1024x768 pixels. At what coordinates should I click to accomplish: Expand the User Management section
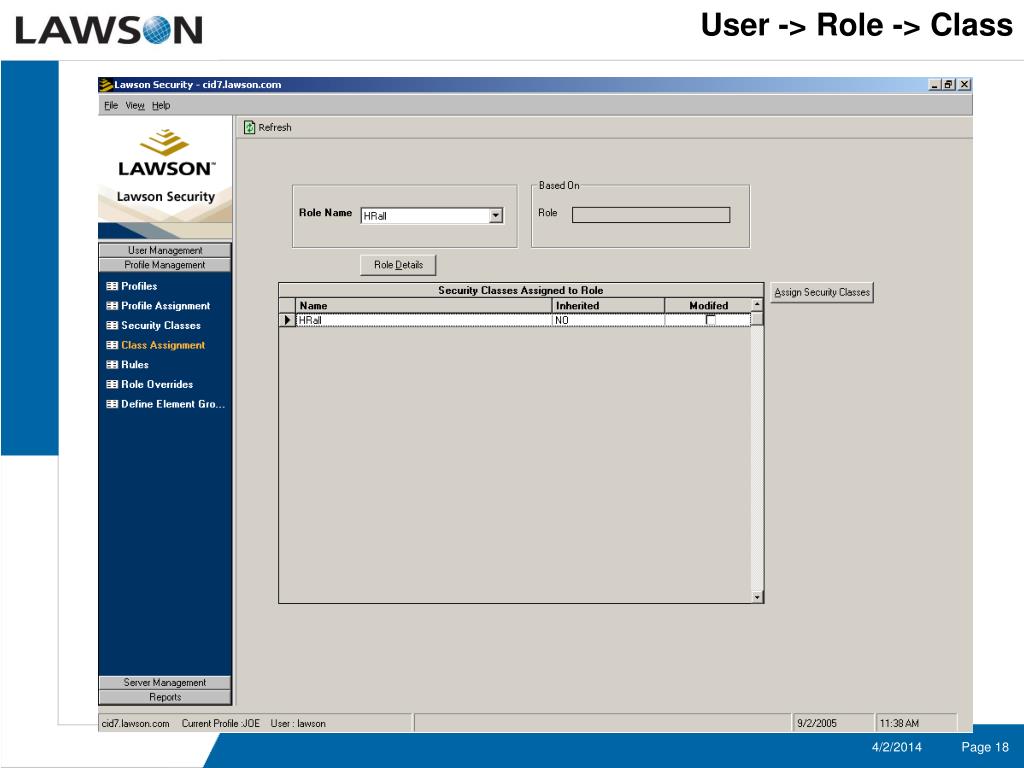point(165,250)
